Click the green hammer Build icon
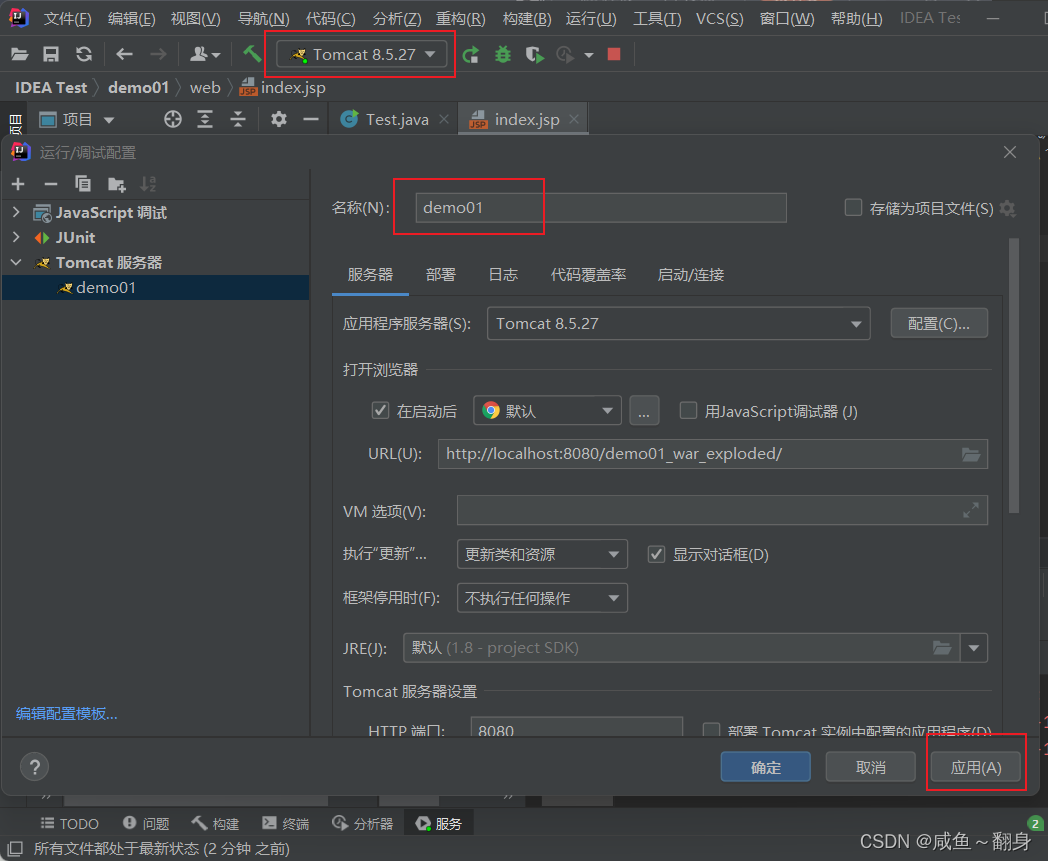 coord(252,53)
